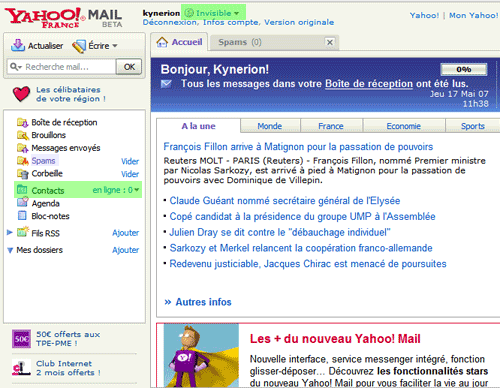The height and width of the screenshot is (388, 500).
Task: Select the France news tab
Action: (x=331, y=126)
